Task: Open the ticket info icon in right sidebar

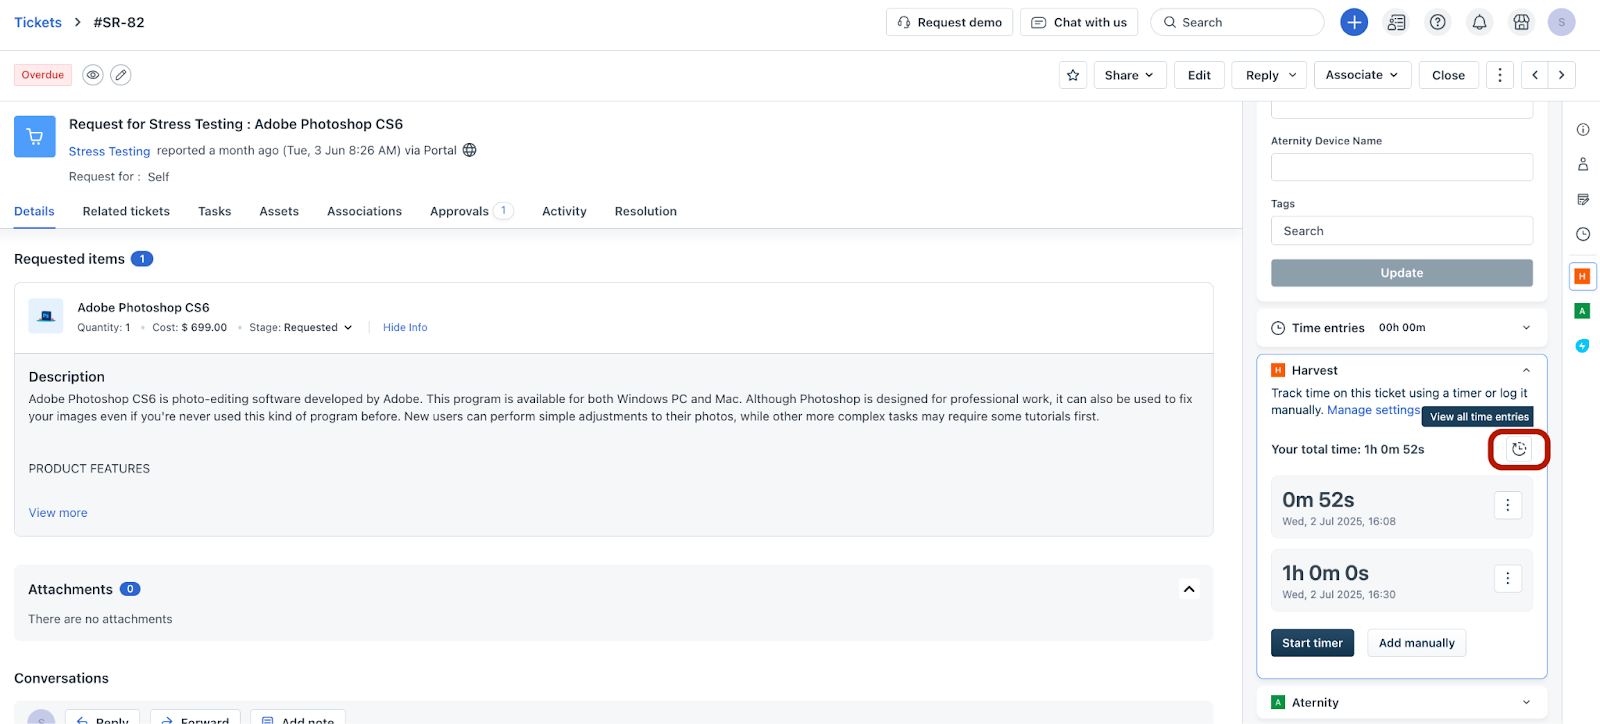Action: point(1583,129)
